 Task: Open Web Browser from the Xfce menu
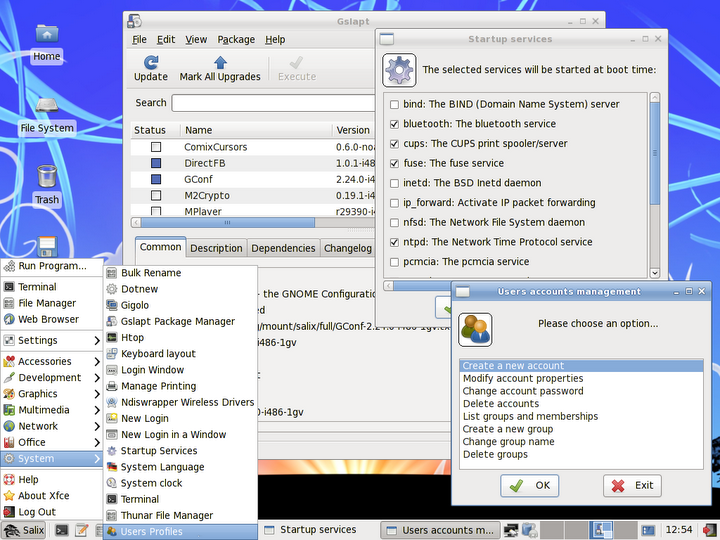click(48, 319)
